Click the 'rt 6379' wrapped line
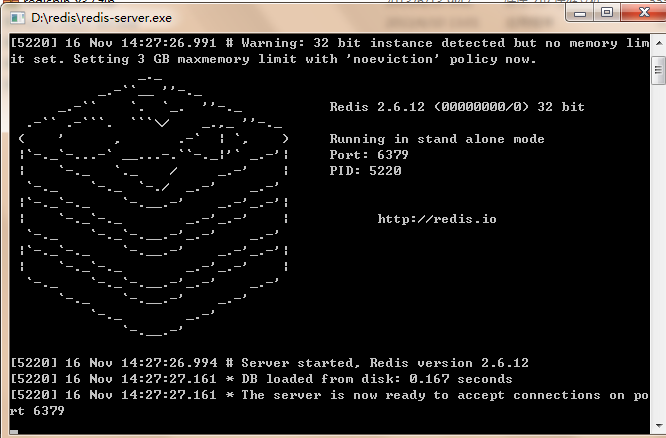 click(x=37, y=411)
